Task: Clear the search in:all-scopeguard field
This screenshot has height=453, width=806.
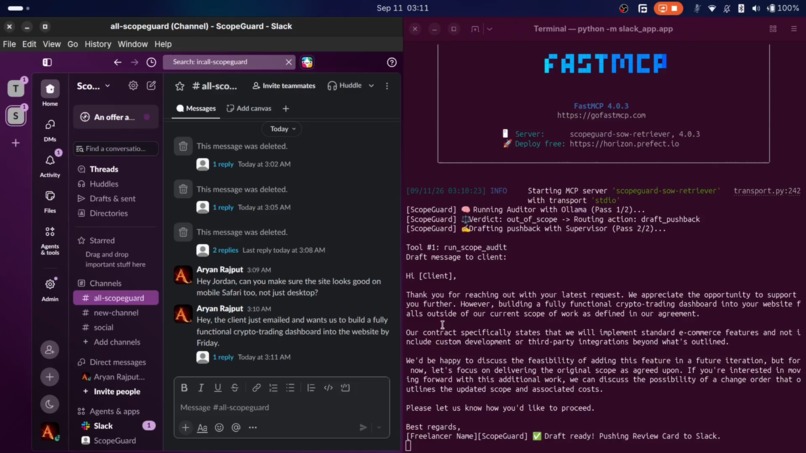Action: [288, 62]
